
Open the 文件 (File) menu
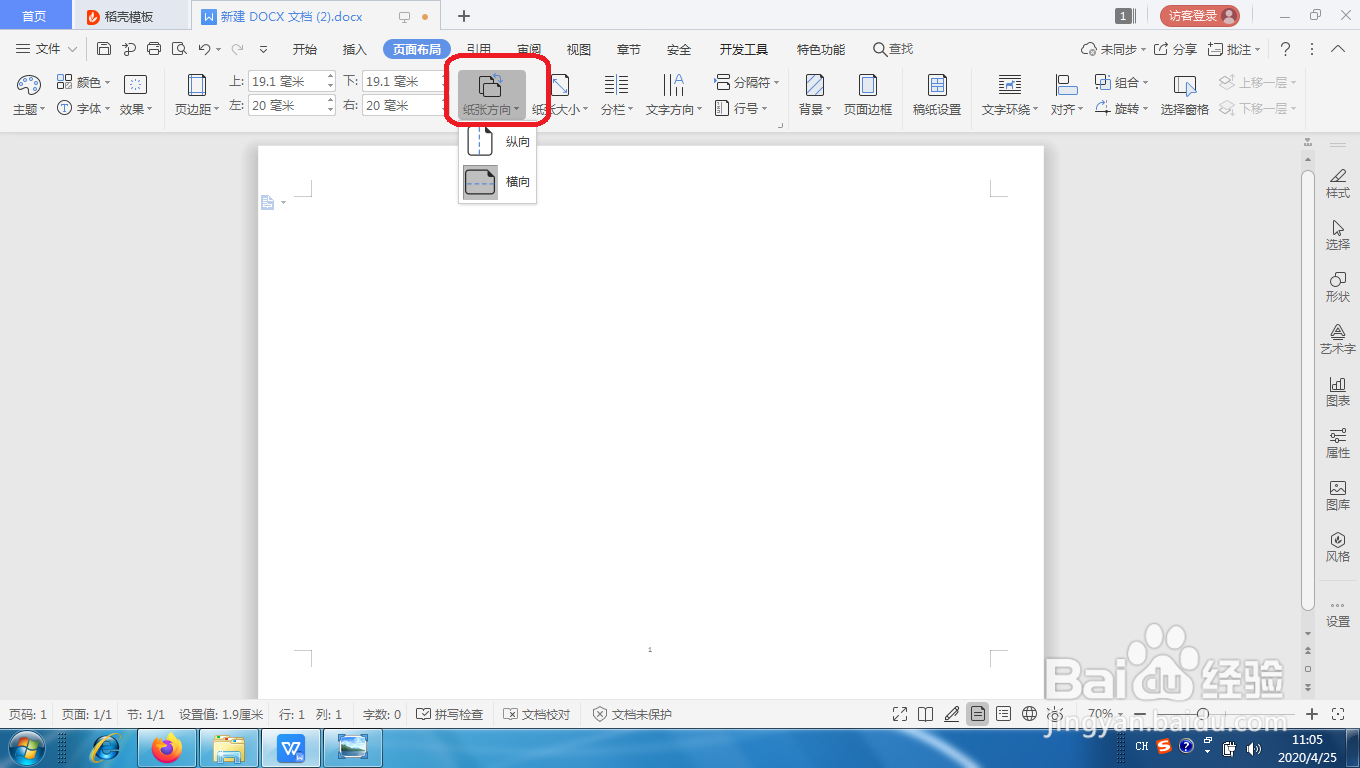tap(46, 49)
